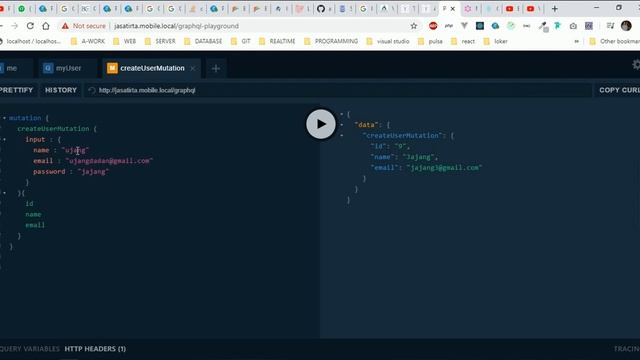Collapse the "data" object in response

coord(342,125)
